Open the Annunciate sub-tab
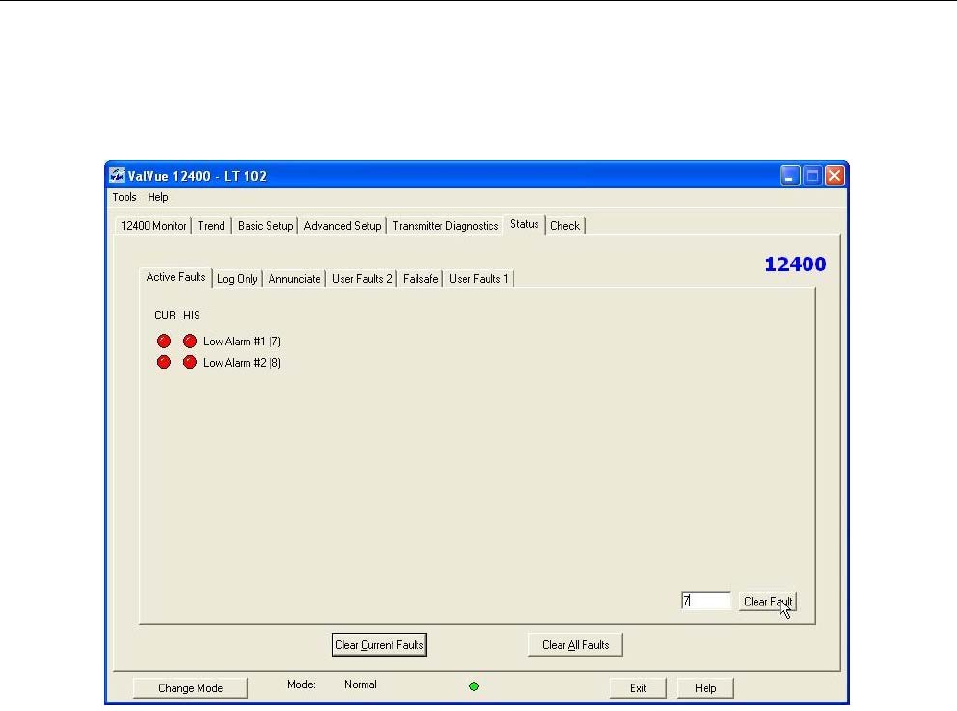The width and height of the screenshot is (957, 711). tap(294, 279)
